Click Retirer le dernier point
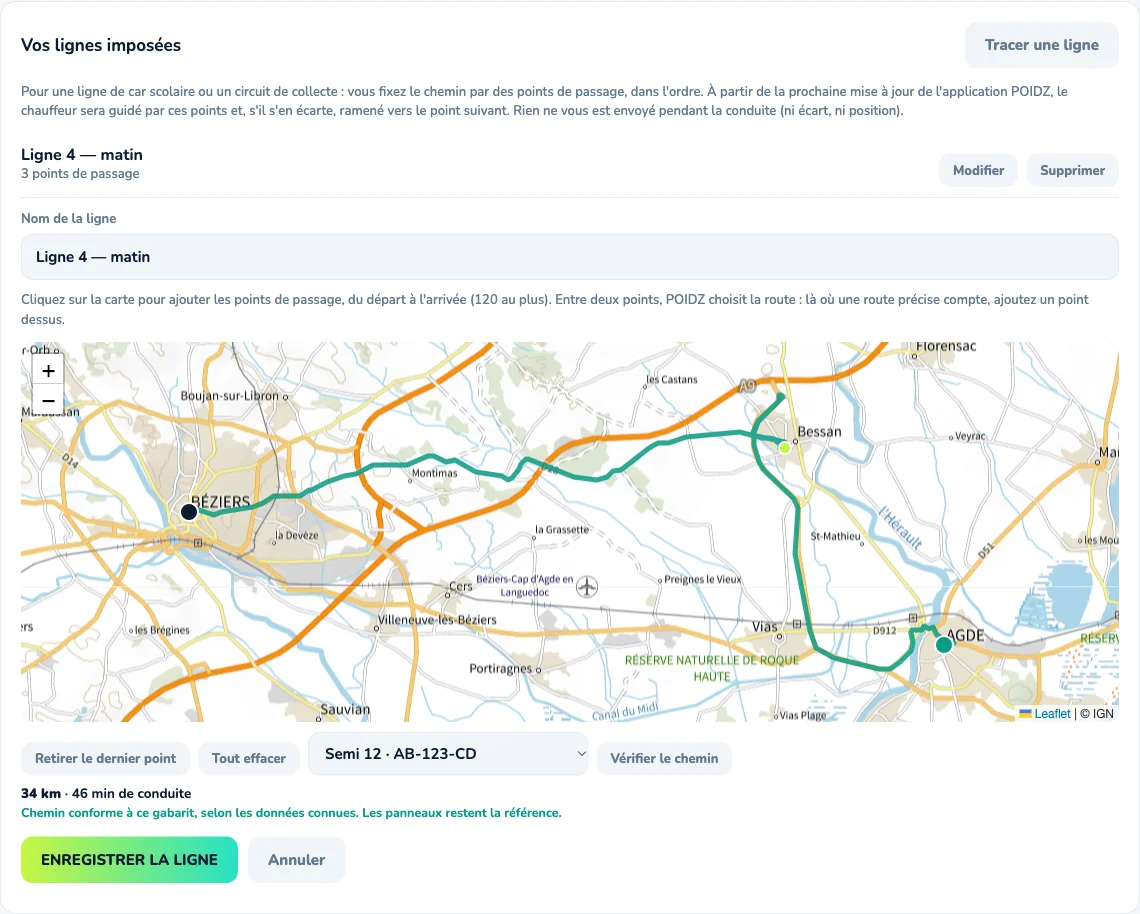 105,758
